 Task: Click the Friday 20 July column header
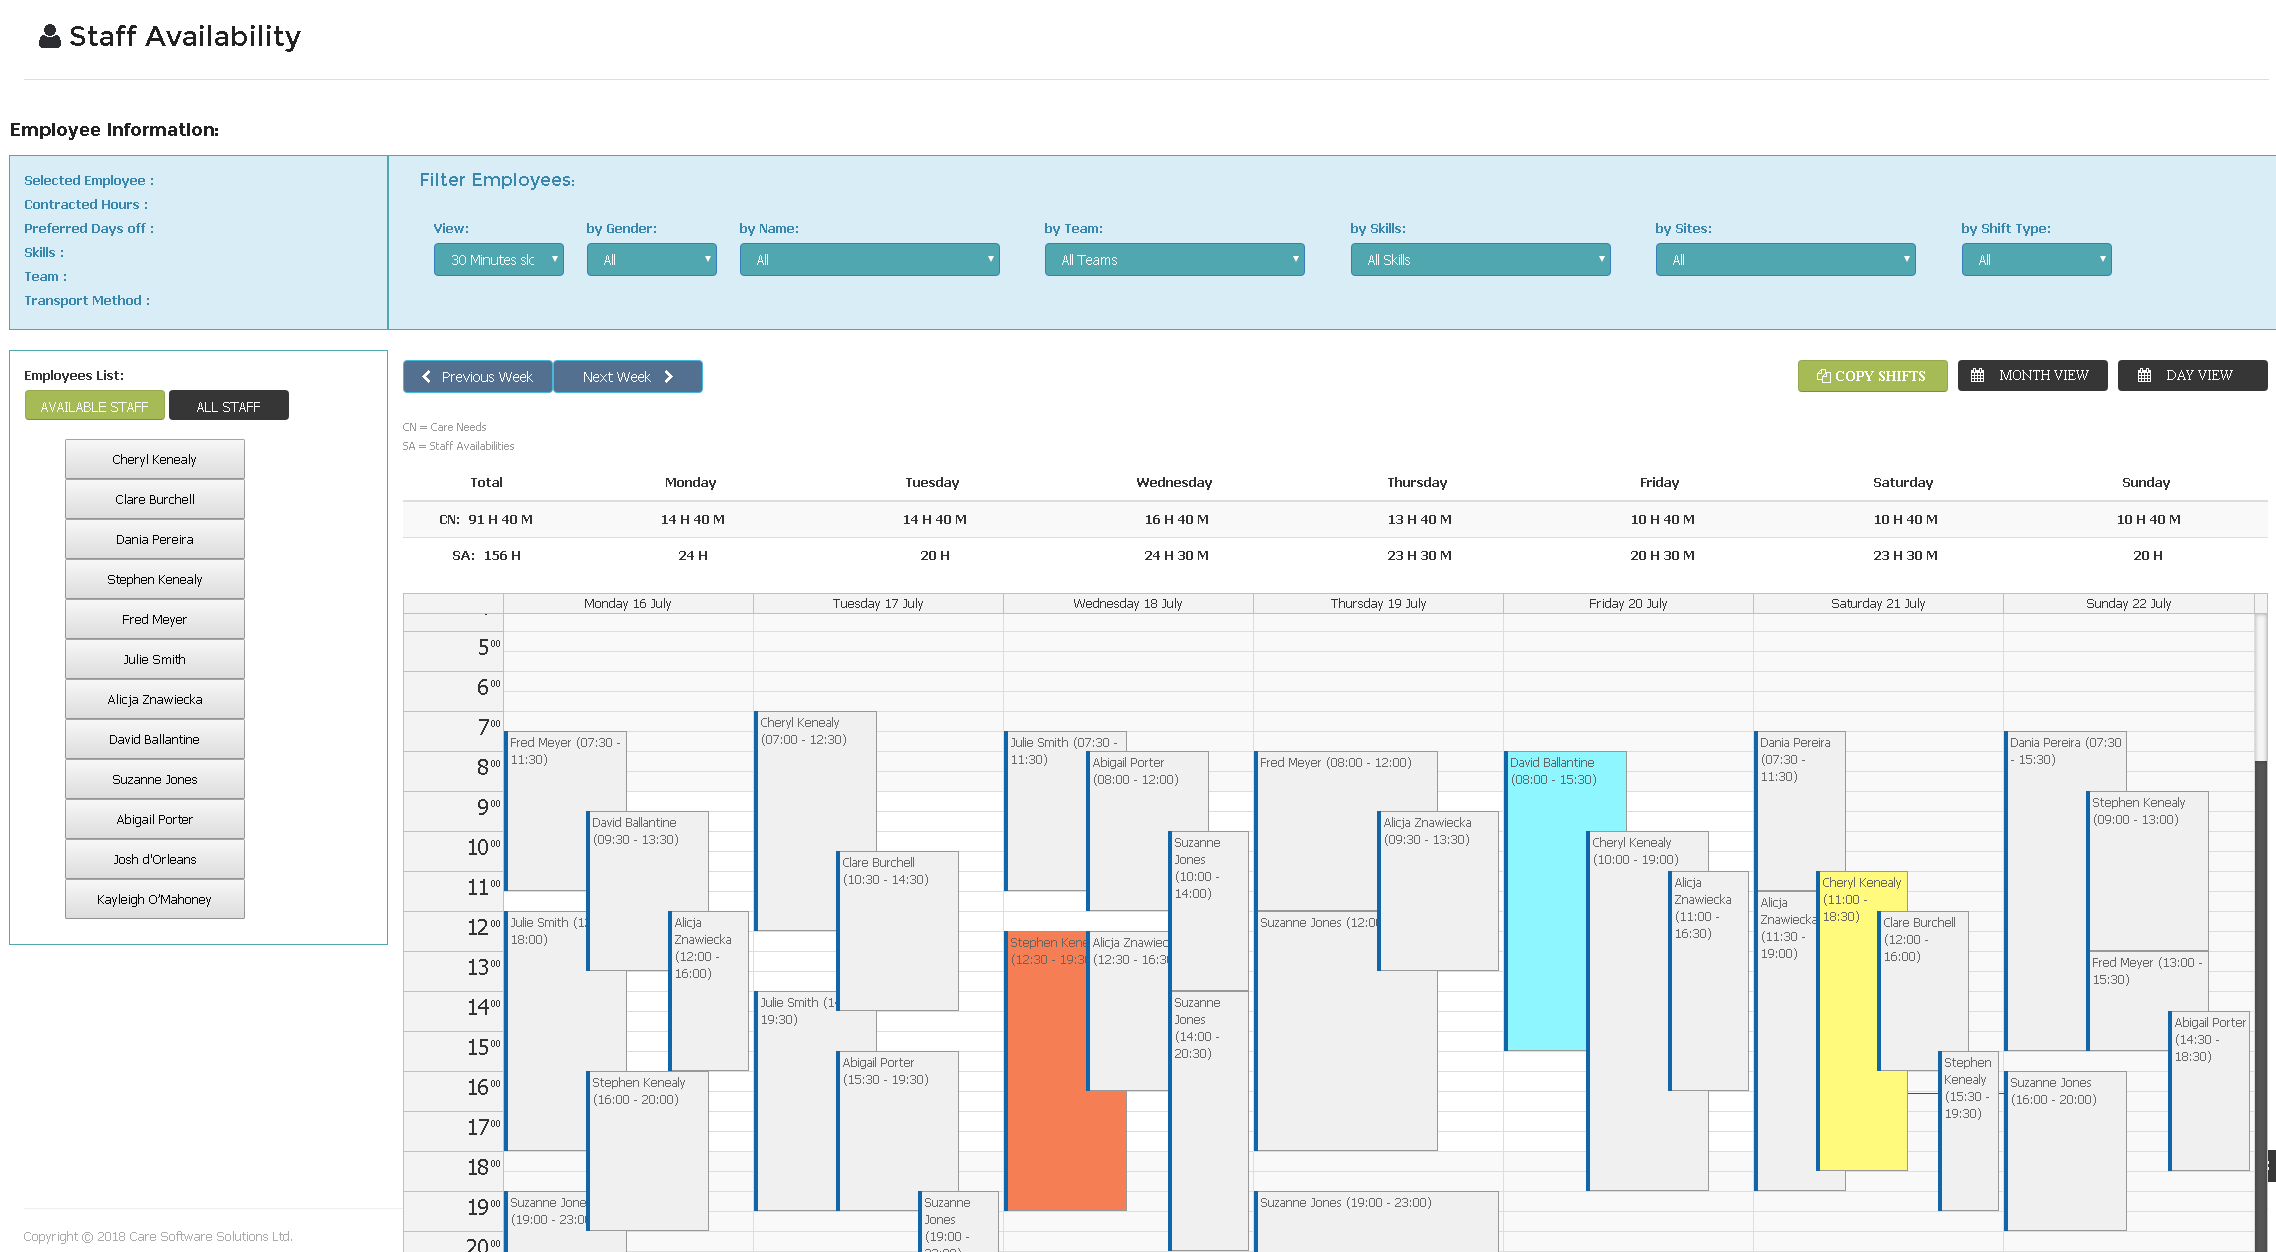(1628, 603)
